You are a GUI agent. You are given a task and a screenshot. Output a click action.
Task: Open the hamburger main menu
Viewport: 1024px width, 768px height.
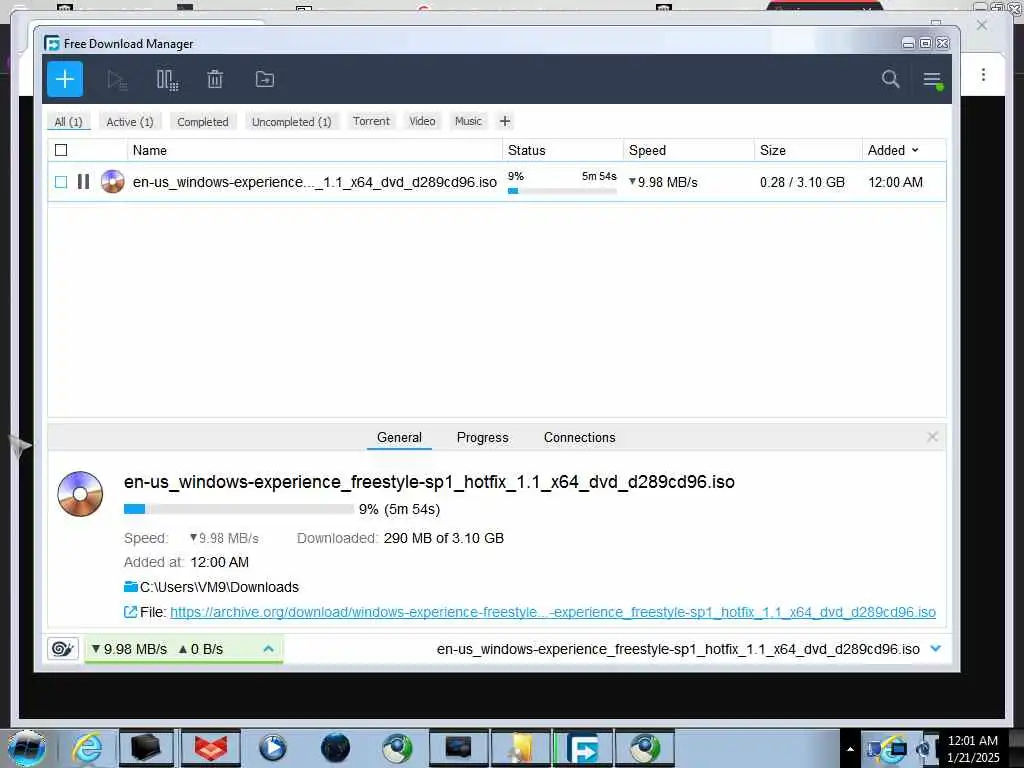click(x=932, y=80)
